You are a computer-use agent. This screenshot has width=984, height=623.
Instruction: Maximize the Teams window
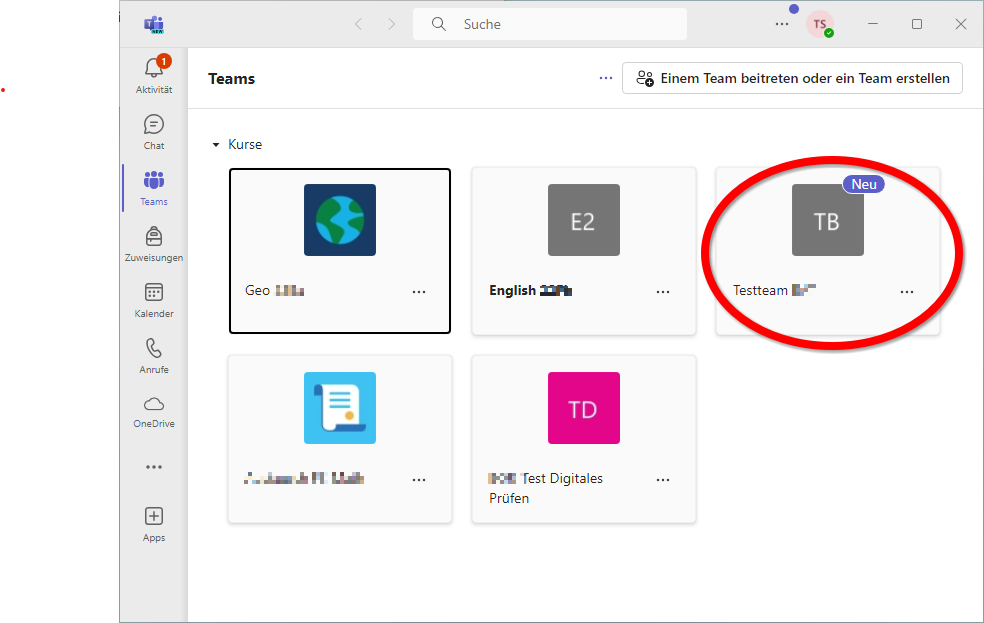(x=917, y=24)
